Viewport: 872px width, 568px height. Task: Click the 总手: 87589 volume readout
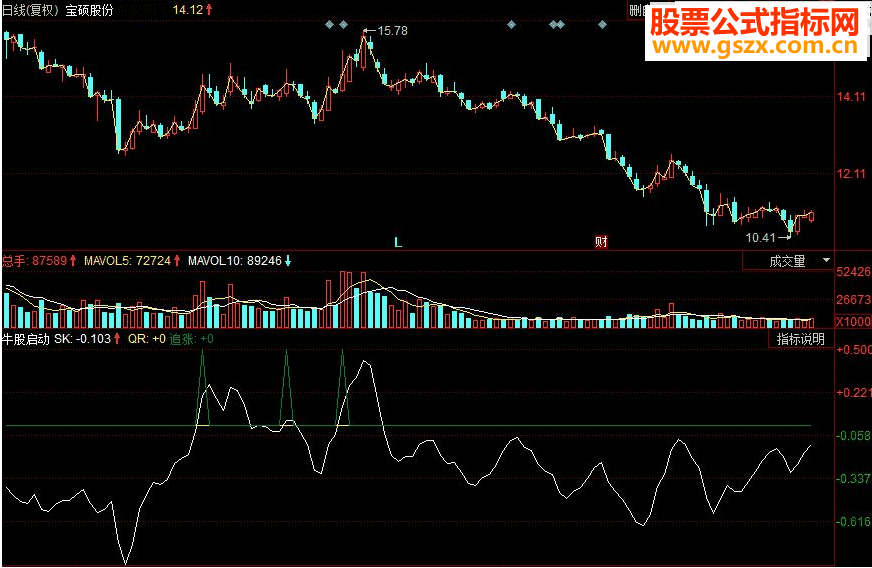[34, 260]
